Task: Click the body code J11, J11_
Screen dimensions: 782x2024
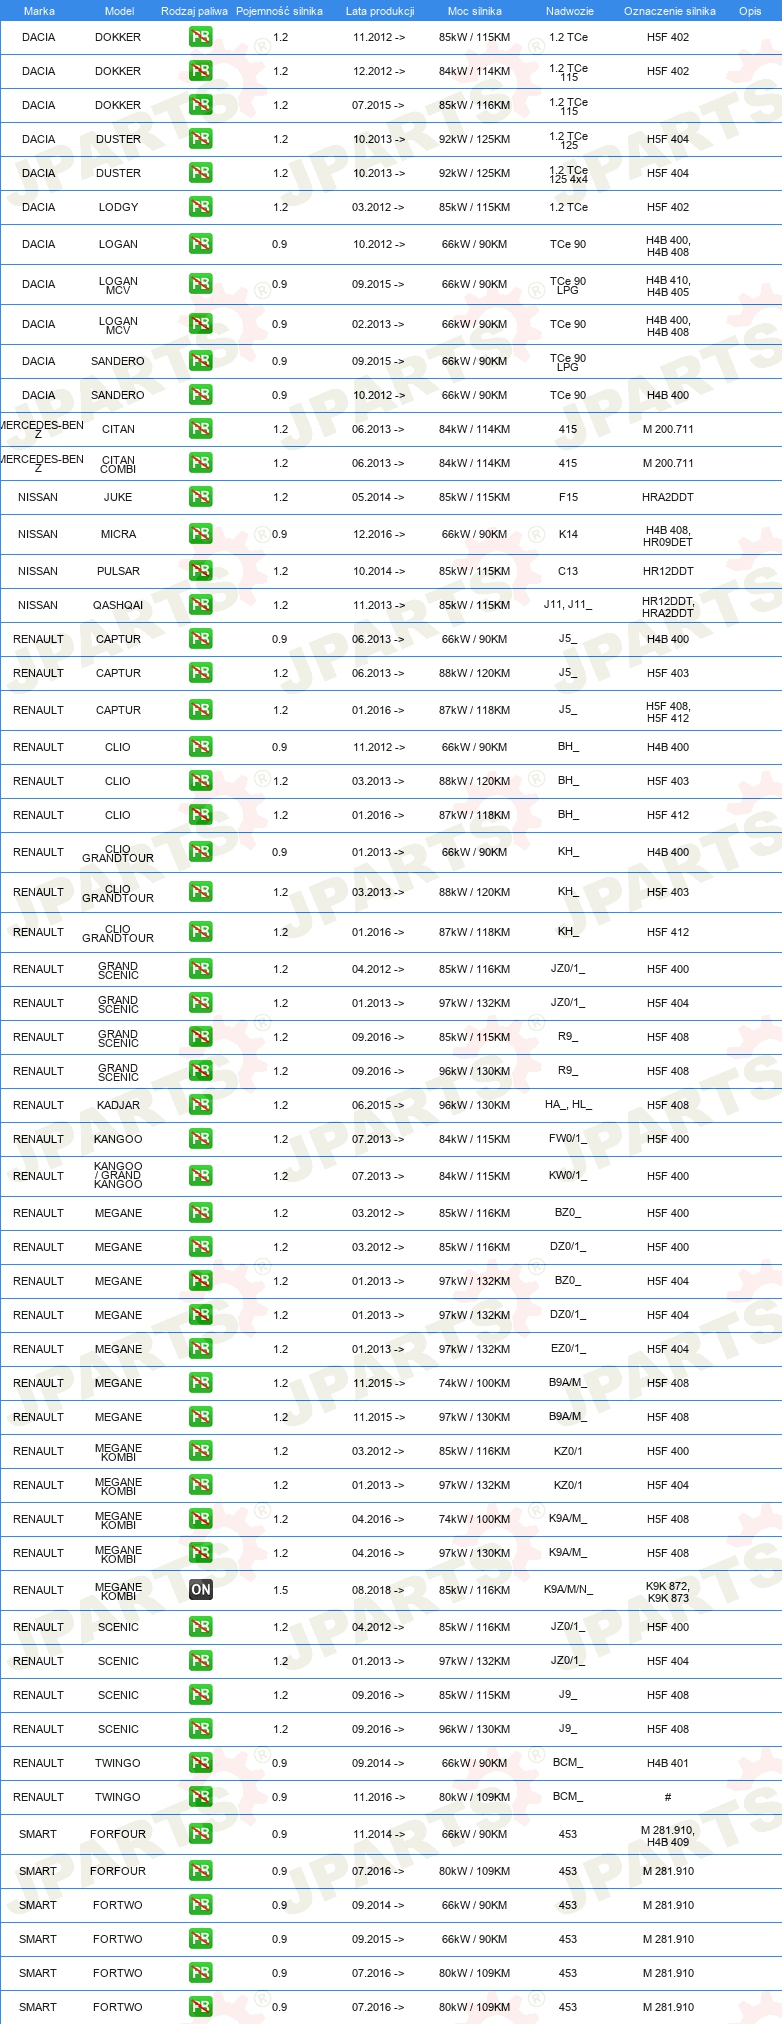Action: (x=568, y=605)
